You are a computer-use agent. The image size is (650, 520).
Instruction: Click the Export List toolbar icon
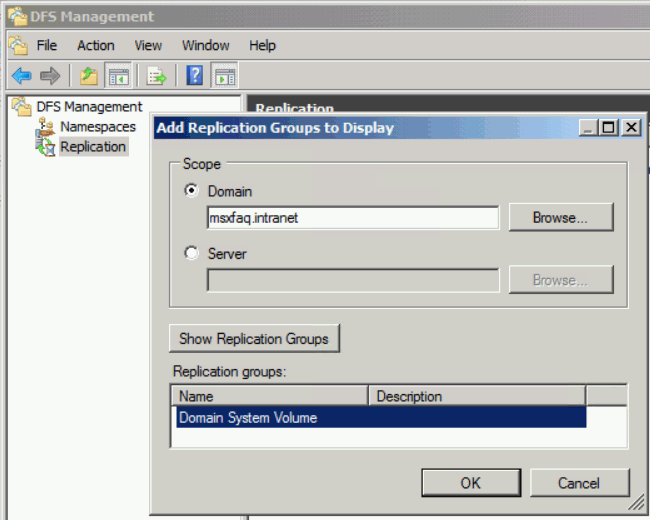click(x=157, y=76)
